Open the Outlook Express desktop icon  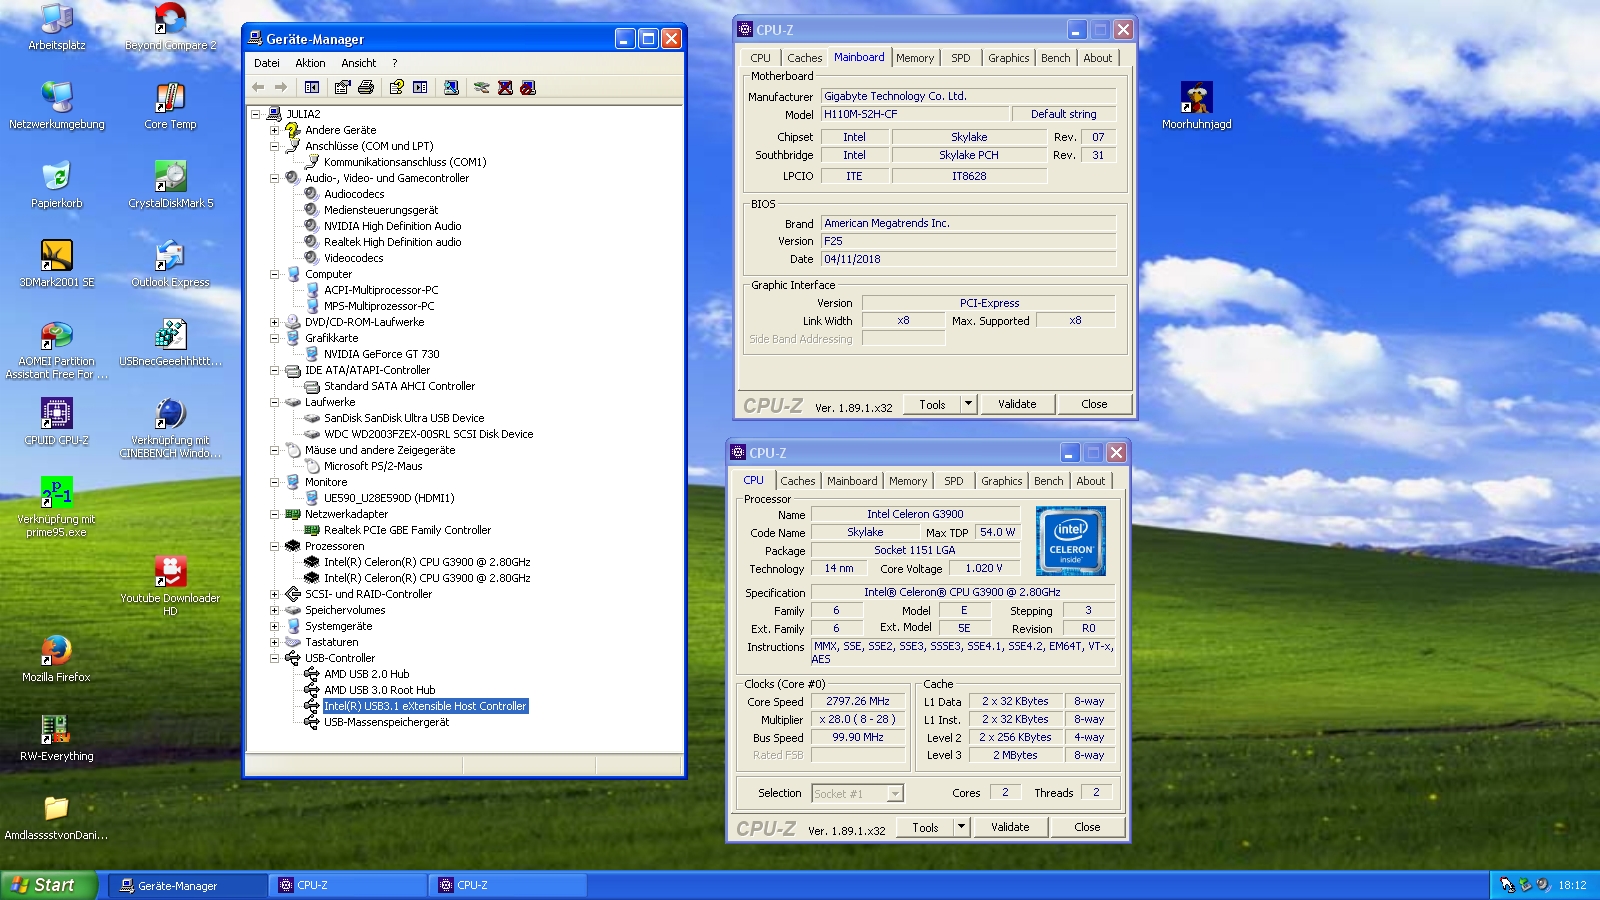point(170,263)
